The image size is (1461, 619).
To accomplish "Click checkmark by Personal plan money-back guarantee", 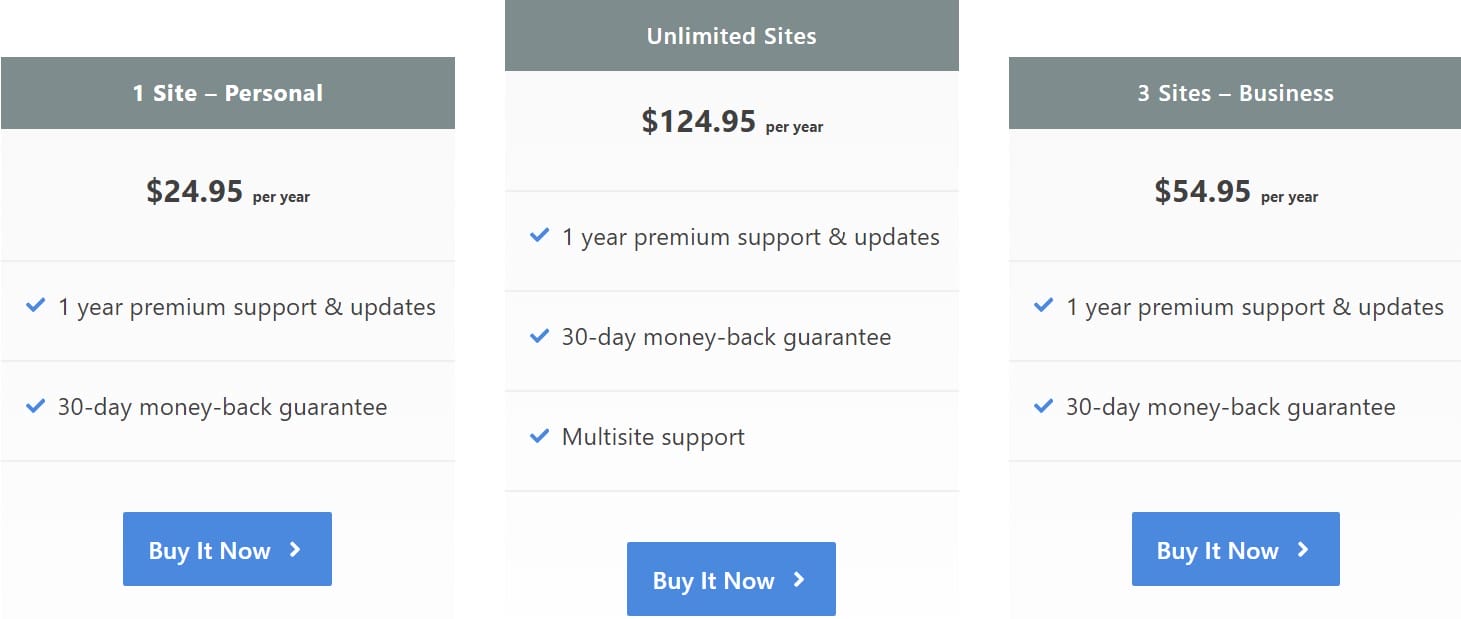I will coord(35,406).
